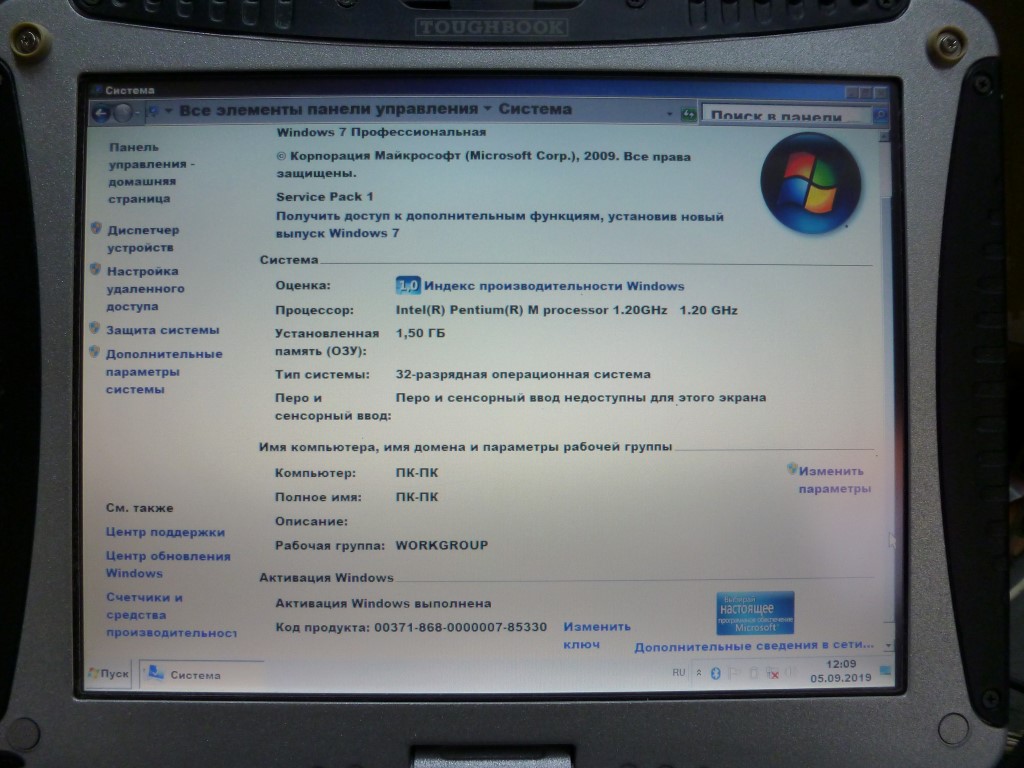Click Изменить ключ link

pos(597,635)
